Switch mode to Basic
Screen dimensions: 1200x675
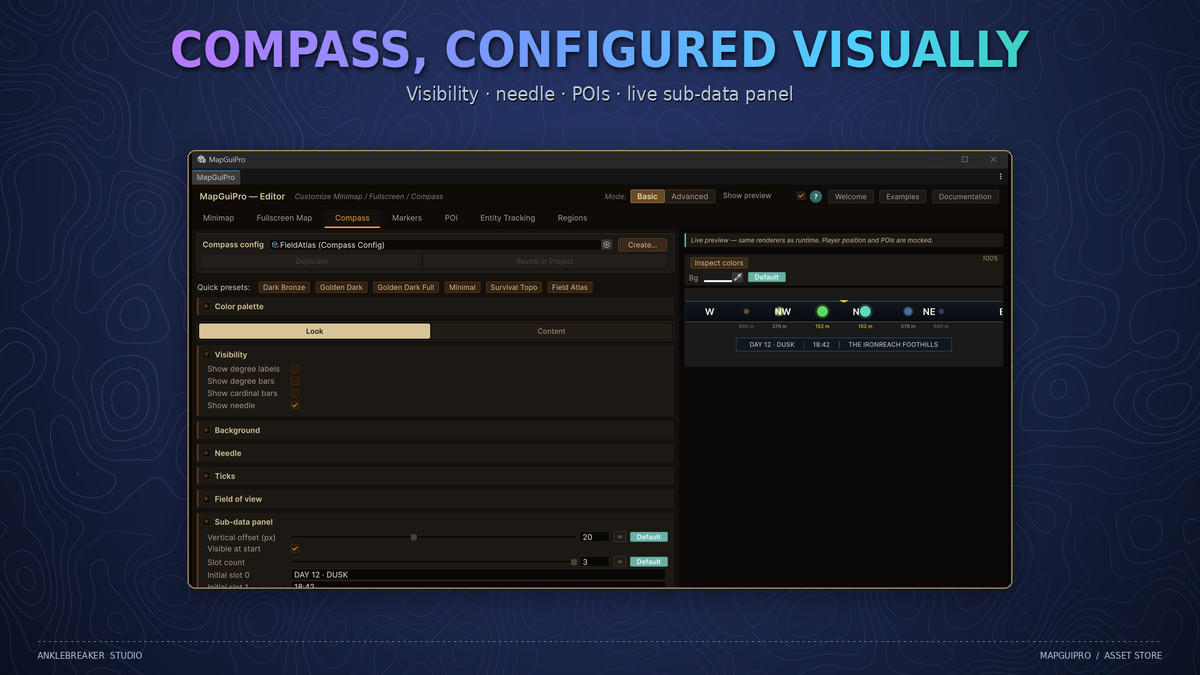[647, 197]
